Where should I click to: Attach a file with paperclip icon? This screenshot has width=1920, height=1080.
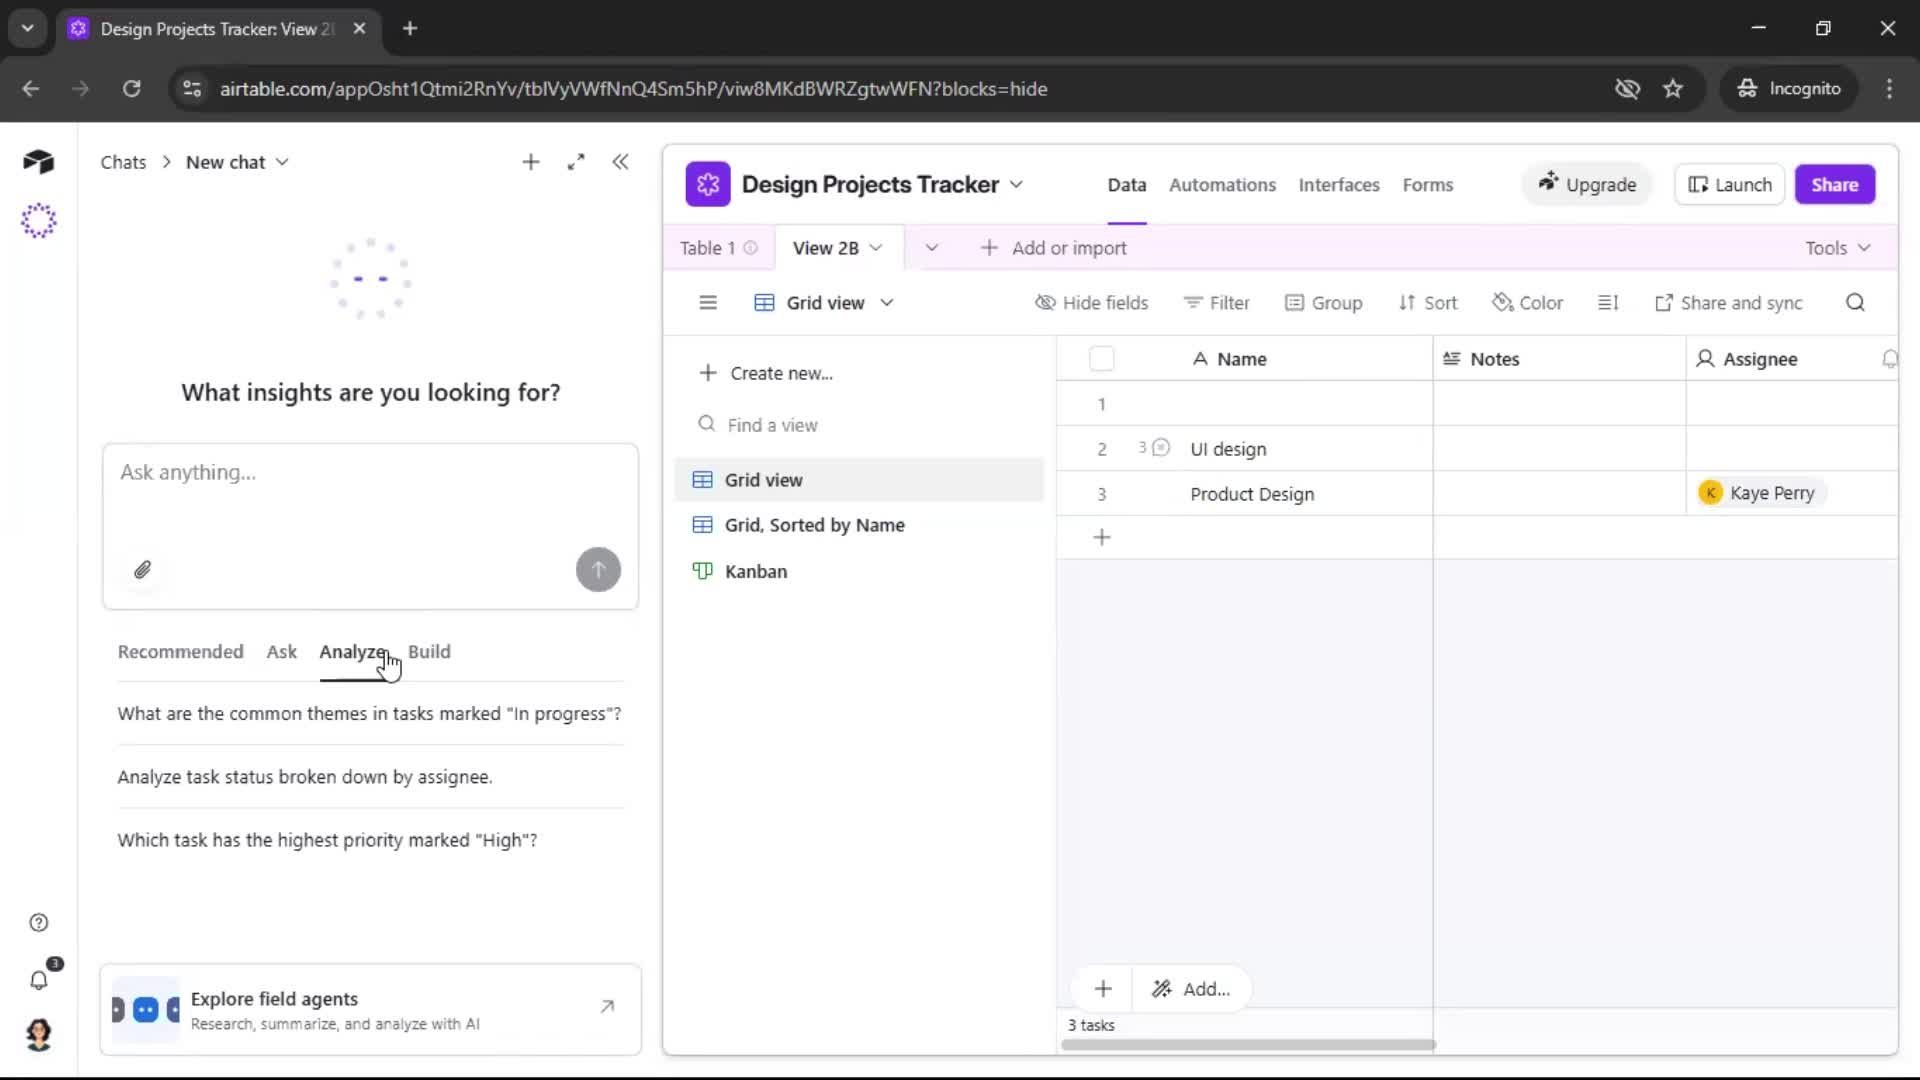click(142, 570)
